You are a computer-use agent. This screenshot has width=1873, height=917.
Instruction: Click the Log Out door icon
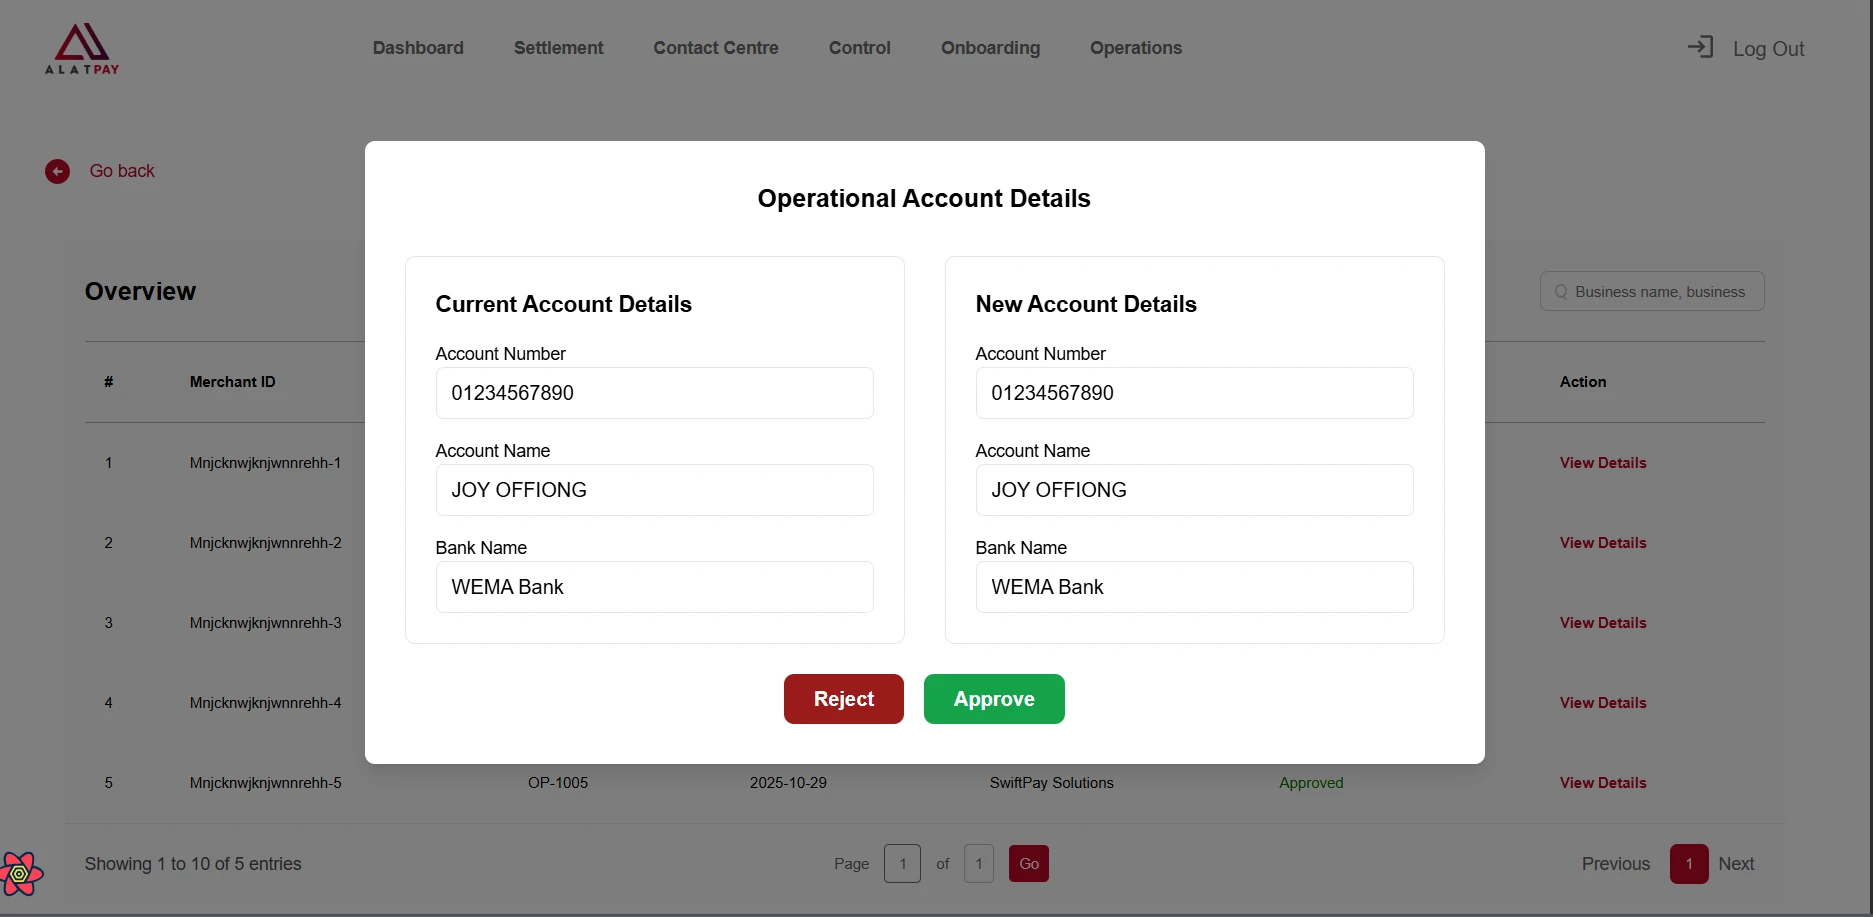(1700, 47)
